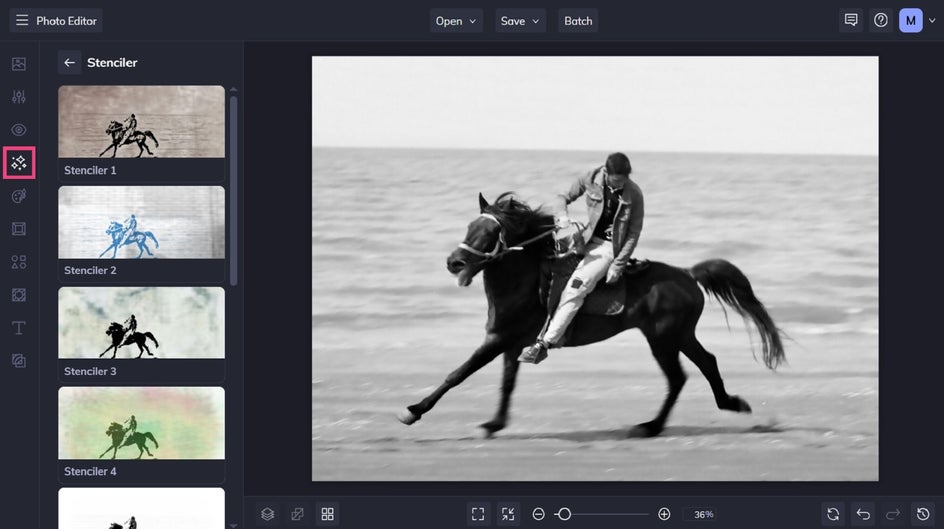
Task: Open the eye-icon Touch Up panel
Action: click(19, 130)
